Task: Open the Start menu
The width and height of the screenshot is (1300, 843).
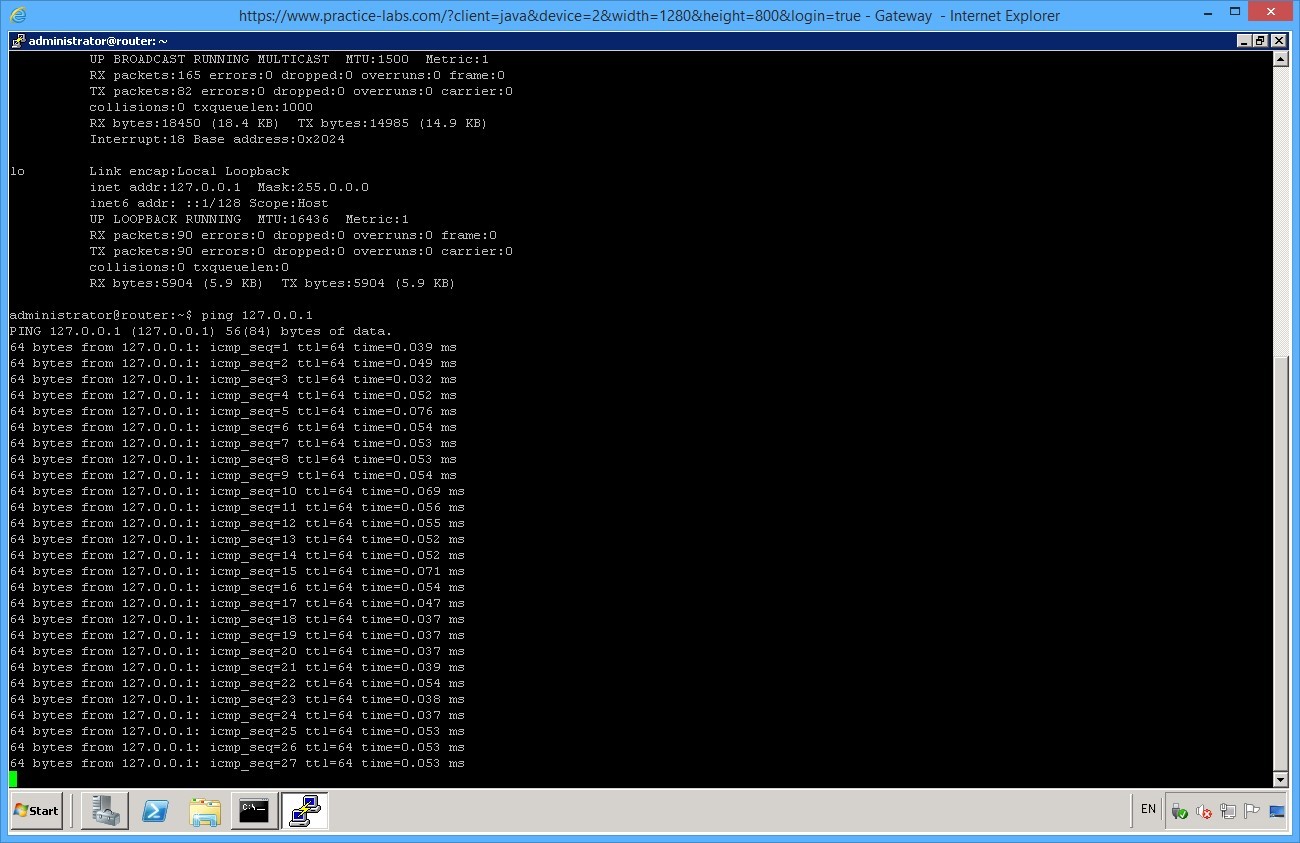Action: tap(37, 811)
